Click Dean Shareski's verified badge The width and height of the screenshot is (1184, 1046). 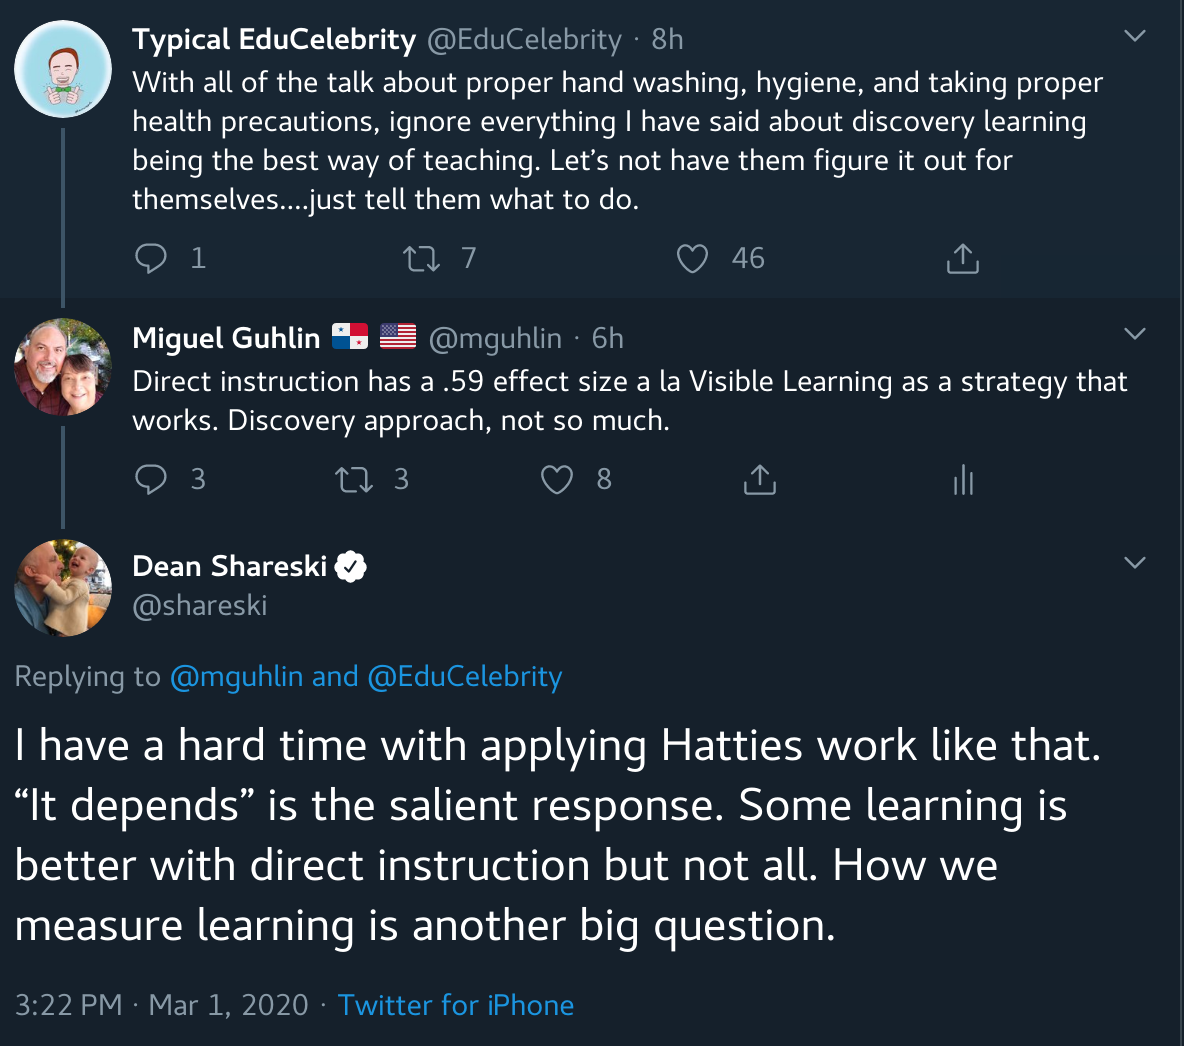point(350,567)
